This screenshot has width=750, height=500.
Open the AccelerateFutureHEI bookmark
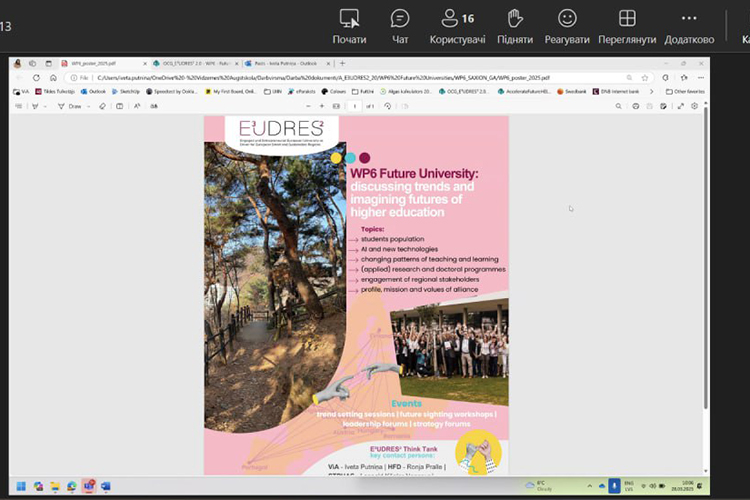524,91
